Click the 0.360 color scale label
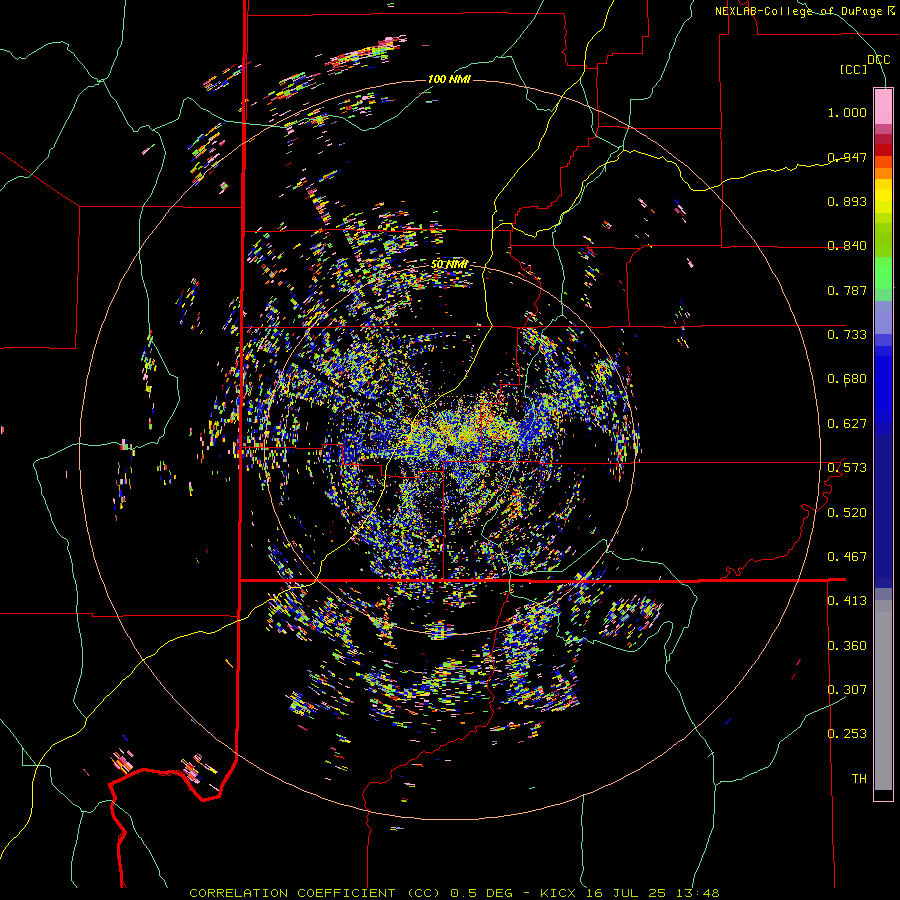 point(847,645)
